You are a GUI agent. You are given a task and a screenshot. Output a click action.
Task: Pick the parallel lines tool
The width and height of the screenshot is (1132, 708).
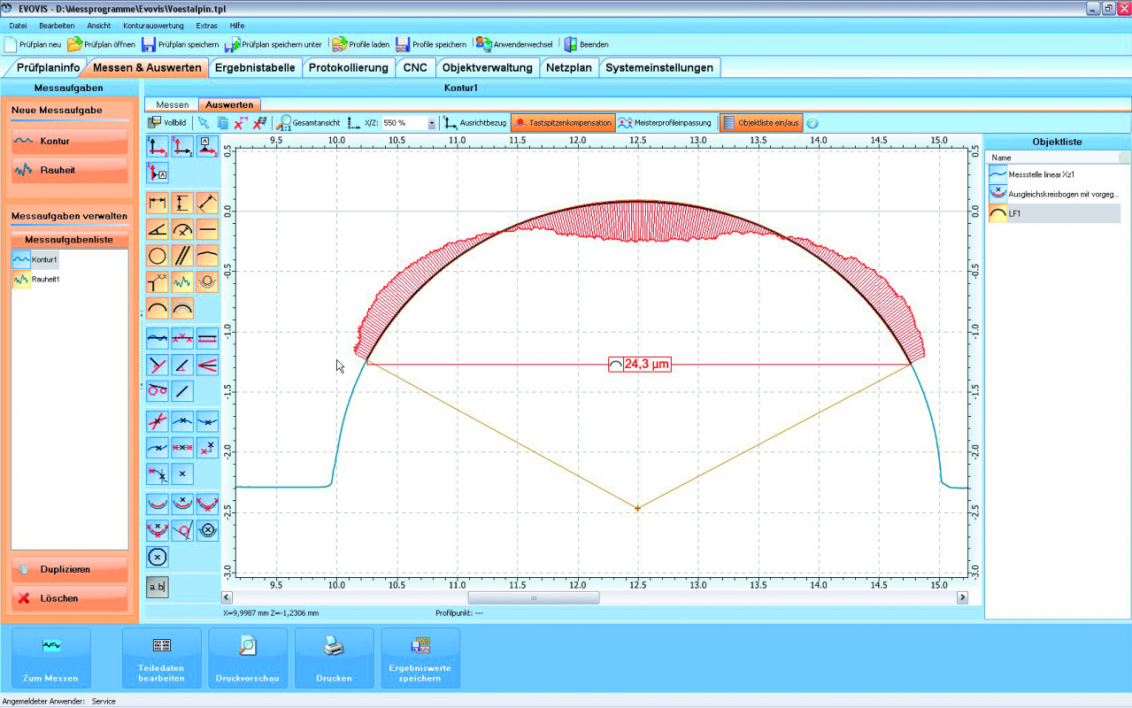point(183,256)
